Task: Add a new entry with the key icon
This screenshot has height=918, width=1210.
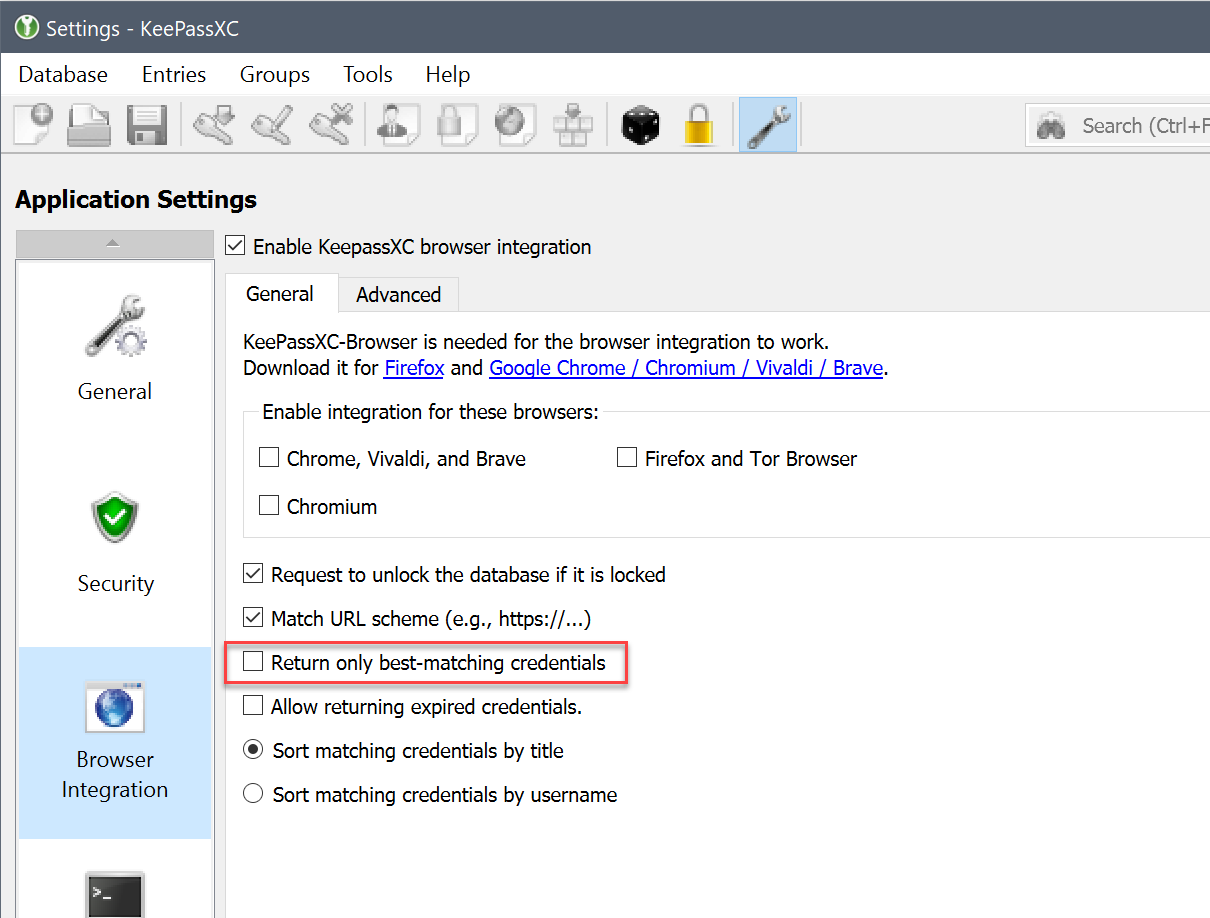Action: 214,124
